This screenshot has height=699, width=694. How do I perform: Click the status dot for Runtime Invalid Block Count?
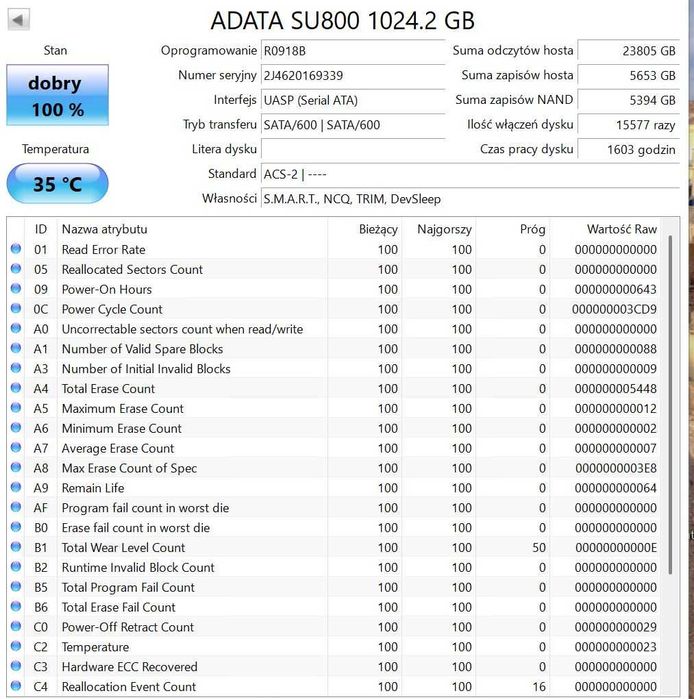coord(16,567)
